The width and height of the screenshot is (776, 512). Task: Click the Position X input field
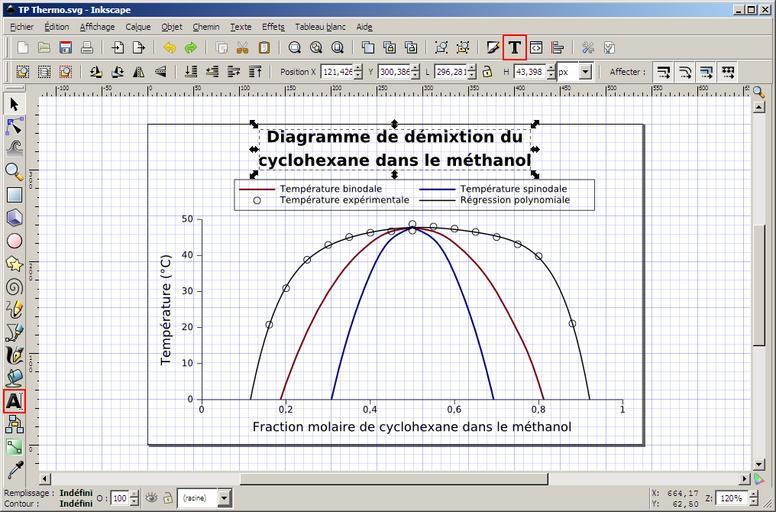click(x=334, y=72)
